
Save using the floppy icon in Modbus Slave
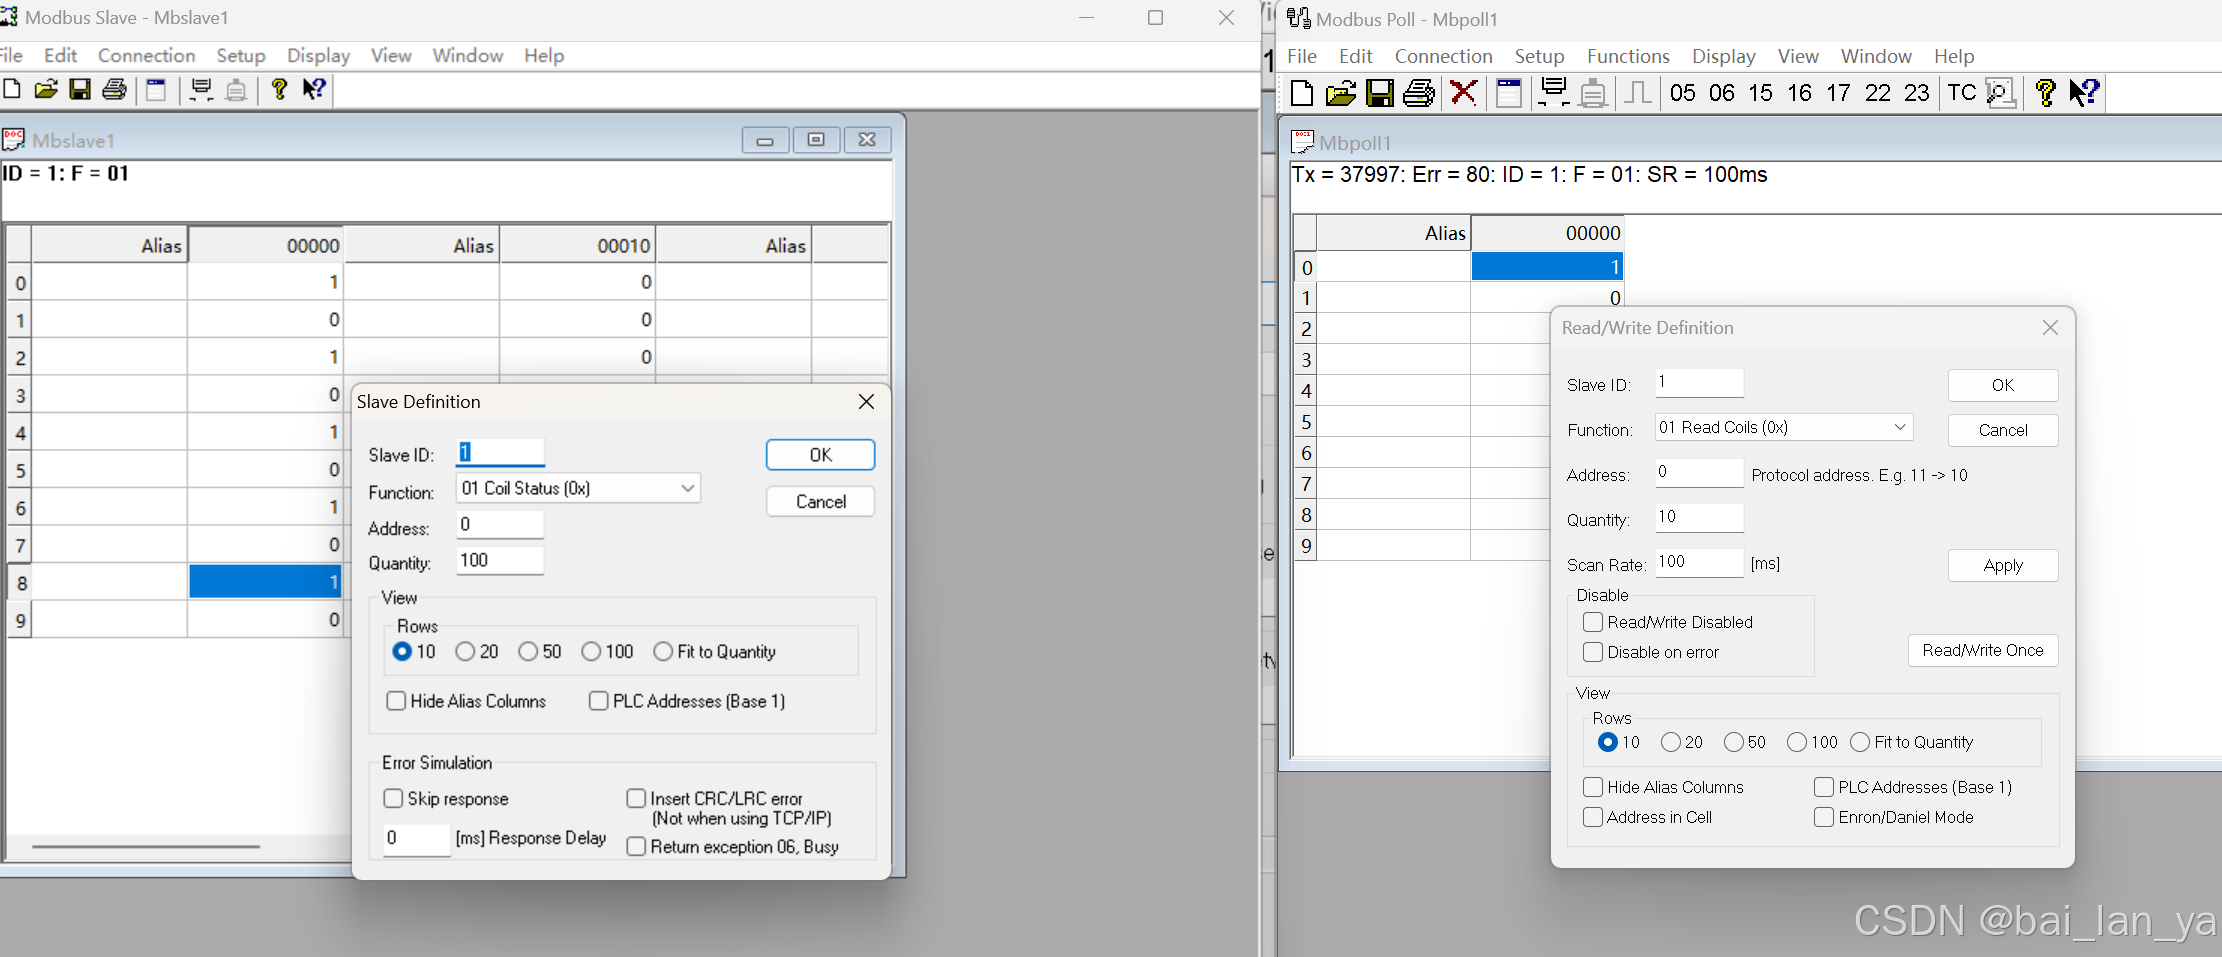pos(80,89)
